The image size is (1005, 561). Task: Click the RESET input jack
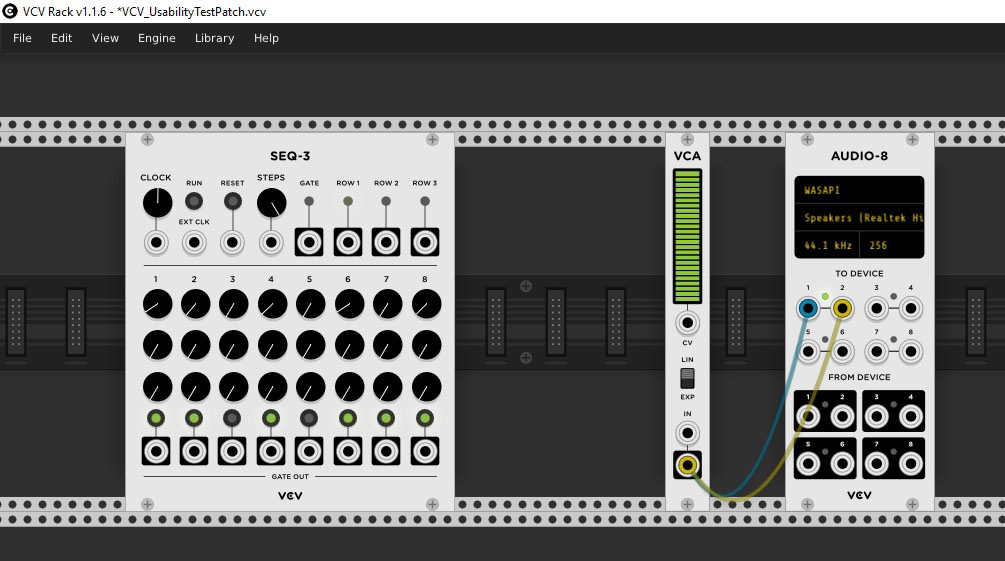[233, 243]
